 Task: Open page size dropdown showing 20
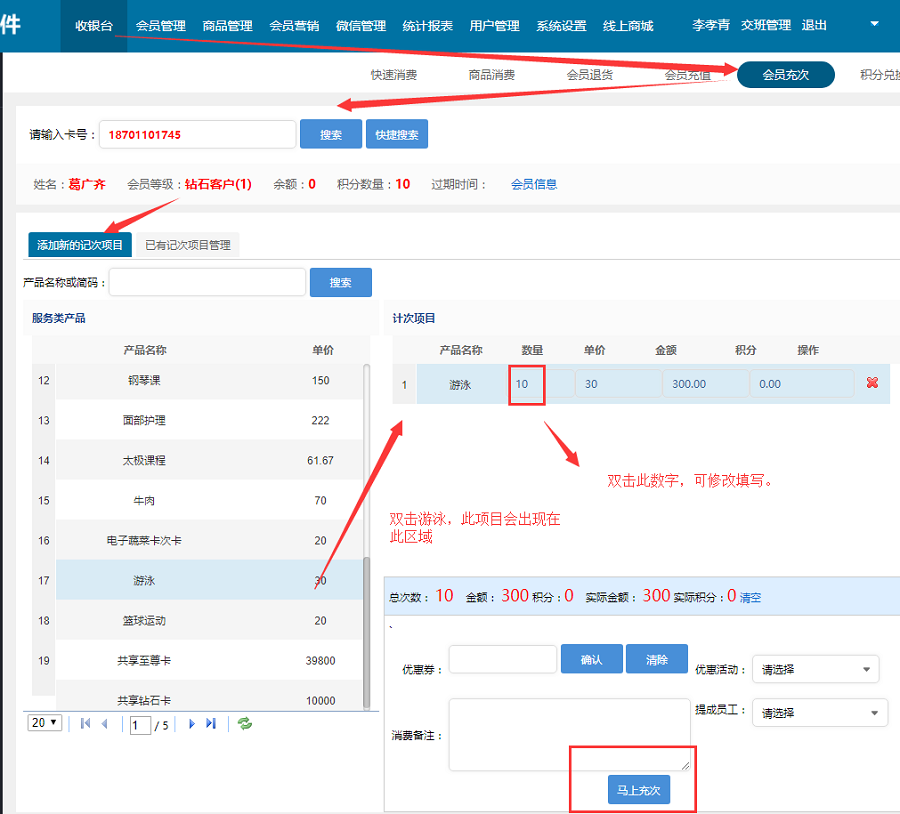coord(45,723)
